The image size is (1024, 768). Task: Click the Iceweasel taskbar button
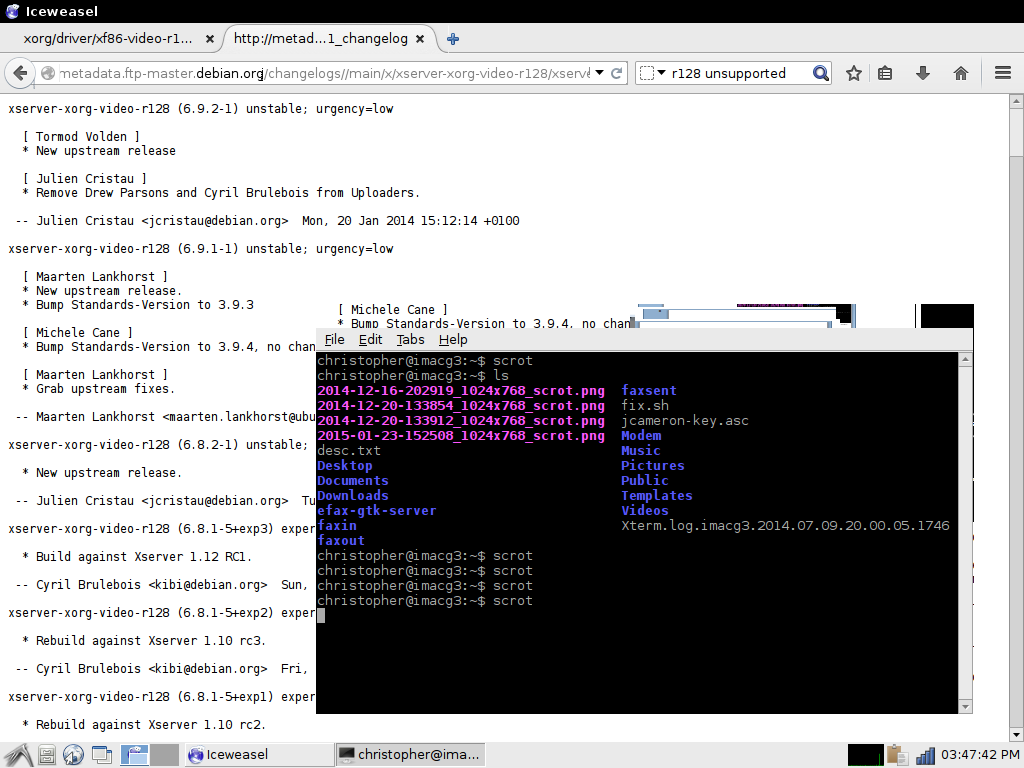tap(257, 754)
